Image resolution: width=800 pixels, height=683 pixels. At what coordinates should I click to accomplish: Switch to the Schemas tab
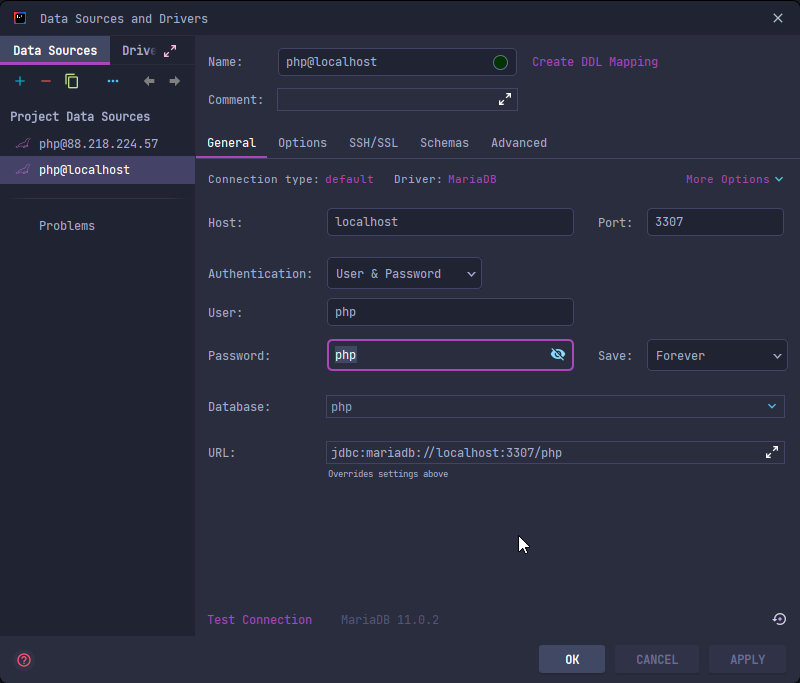[x=444, y=143]
